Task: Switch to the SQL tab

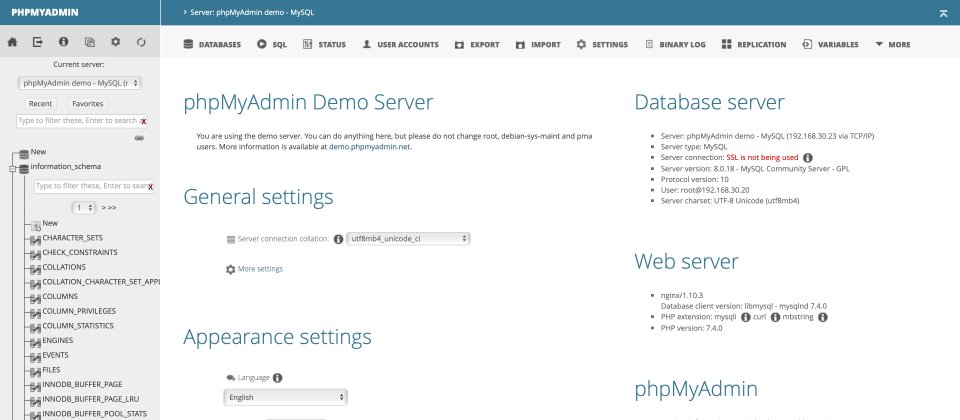Action: click(272, 44)
